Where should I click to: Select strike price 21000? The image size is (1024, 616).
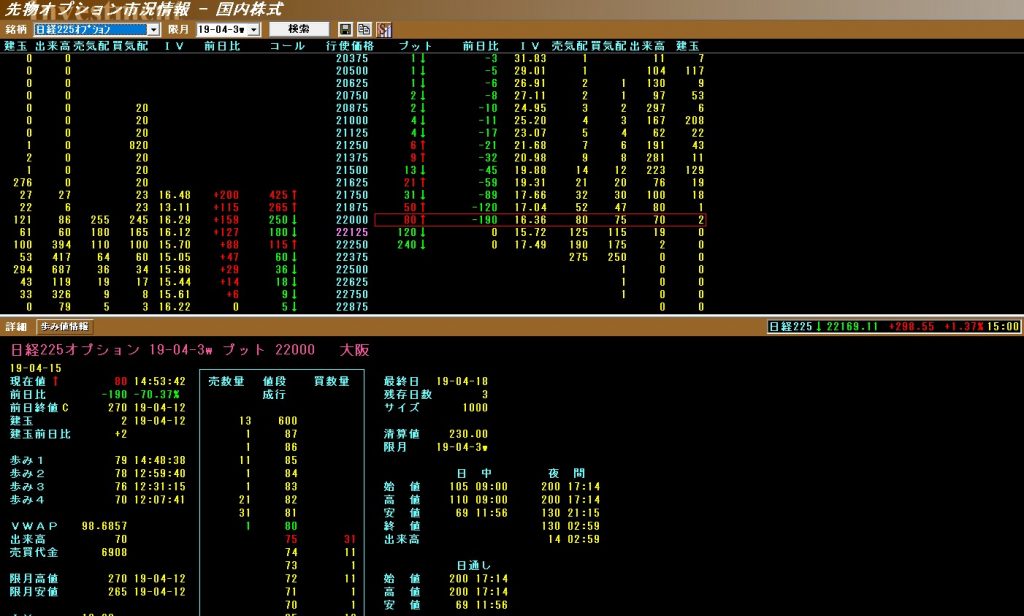point(352,120)
